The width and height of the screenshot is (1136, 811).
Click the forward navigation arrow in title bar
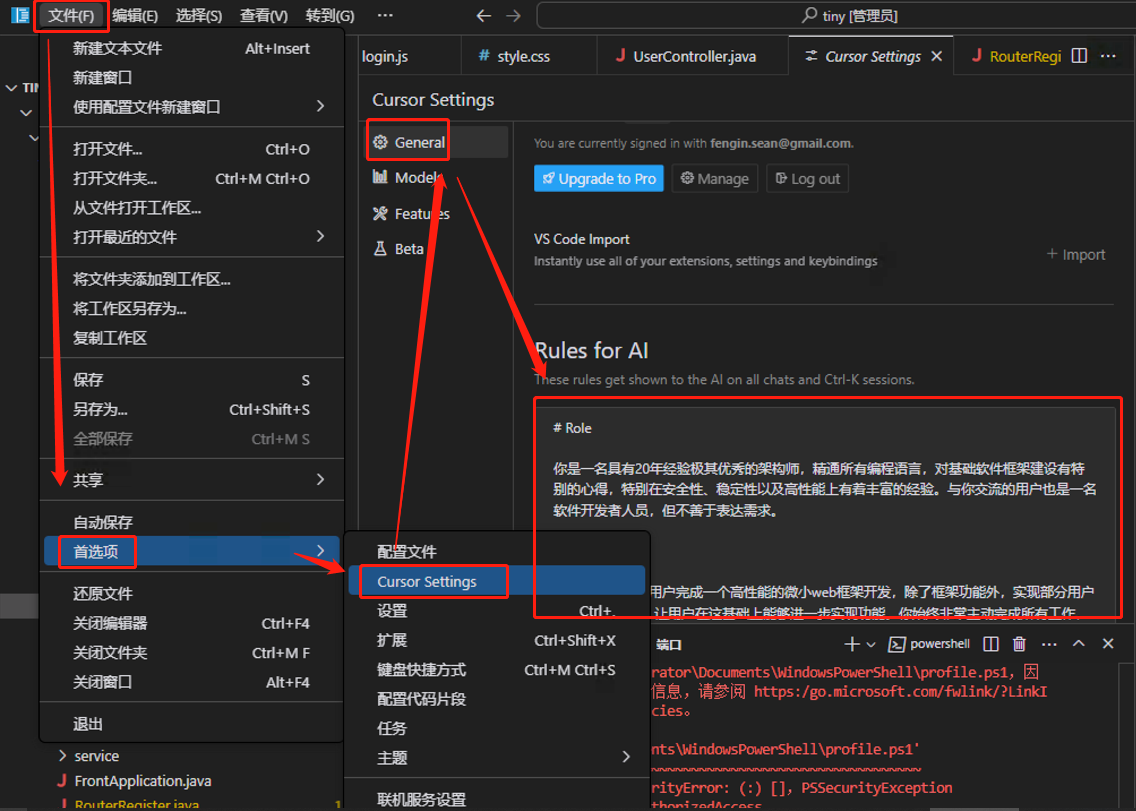[513, 15]
